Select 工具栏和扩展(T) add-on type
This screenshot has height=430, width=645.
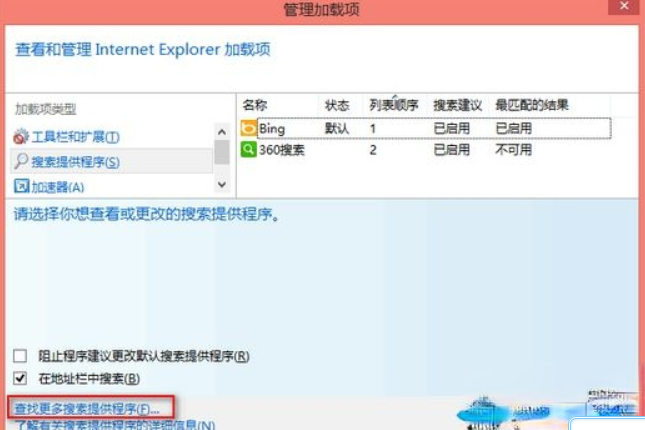76,137
